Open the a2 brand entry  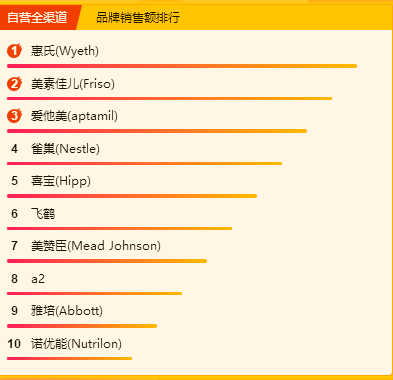(x=38, y=279)
